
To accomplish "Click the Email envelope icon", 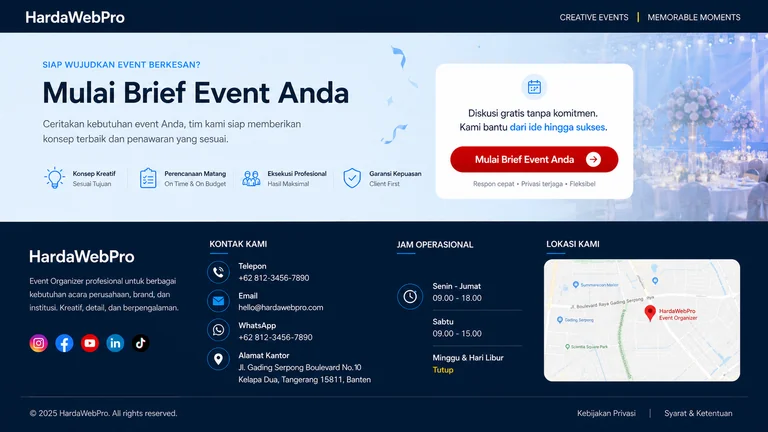I will pyautogui.click(x=218, y=301).
